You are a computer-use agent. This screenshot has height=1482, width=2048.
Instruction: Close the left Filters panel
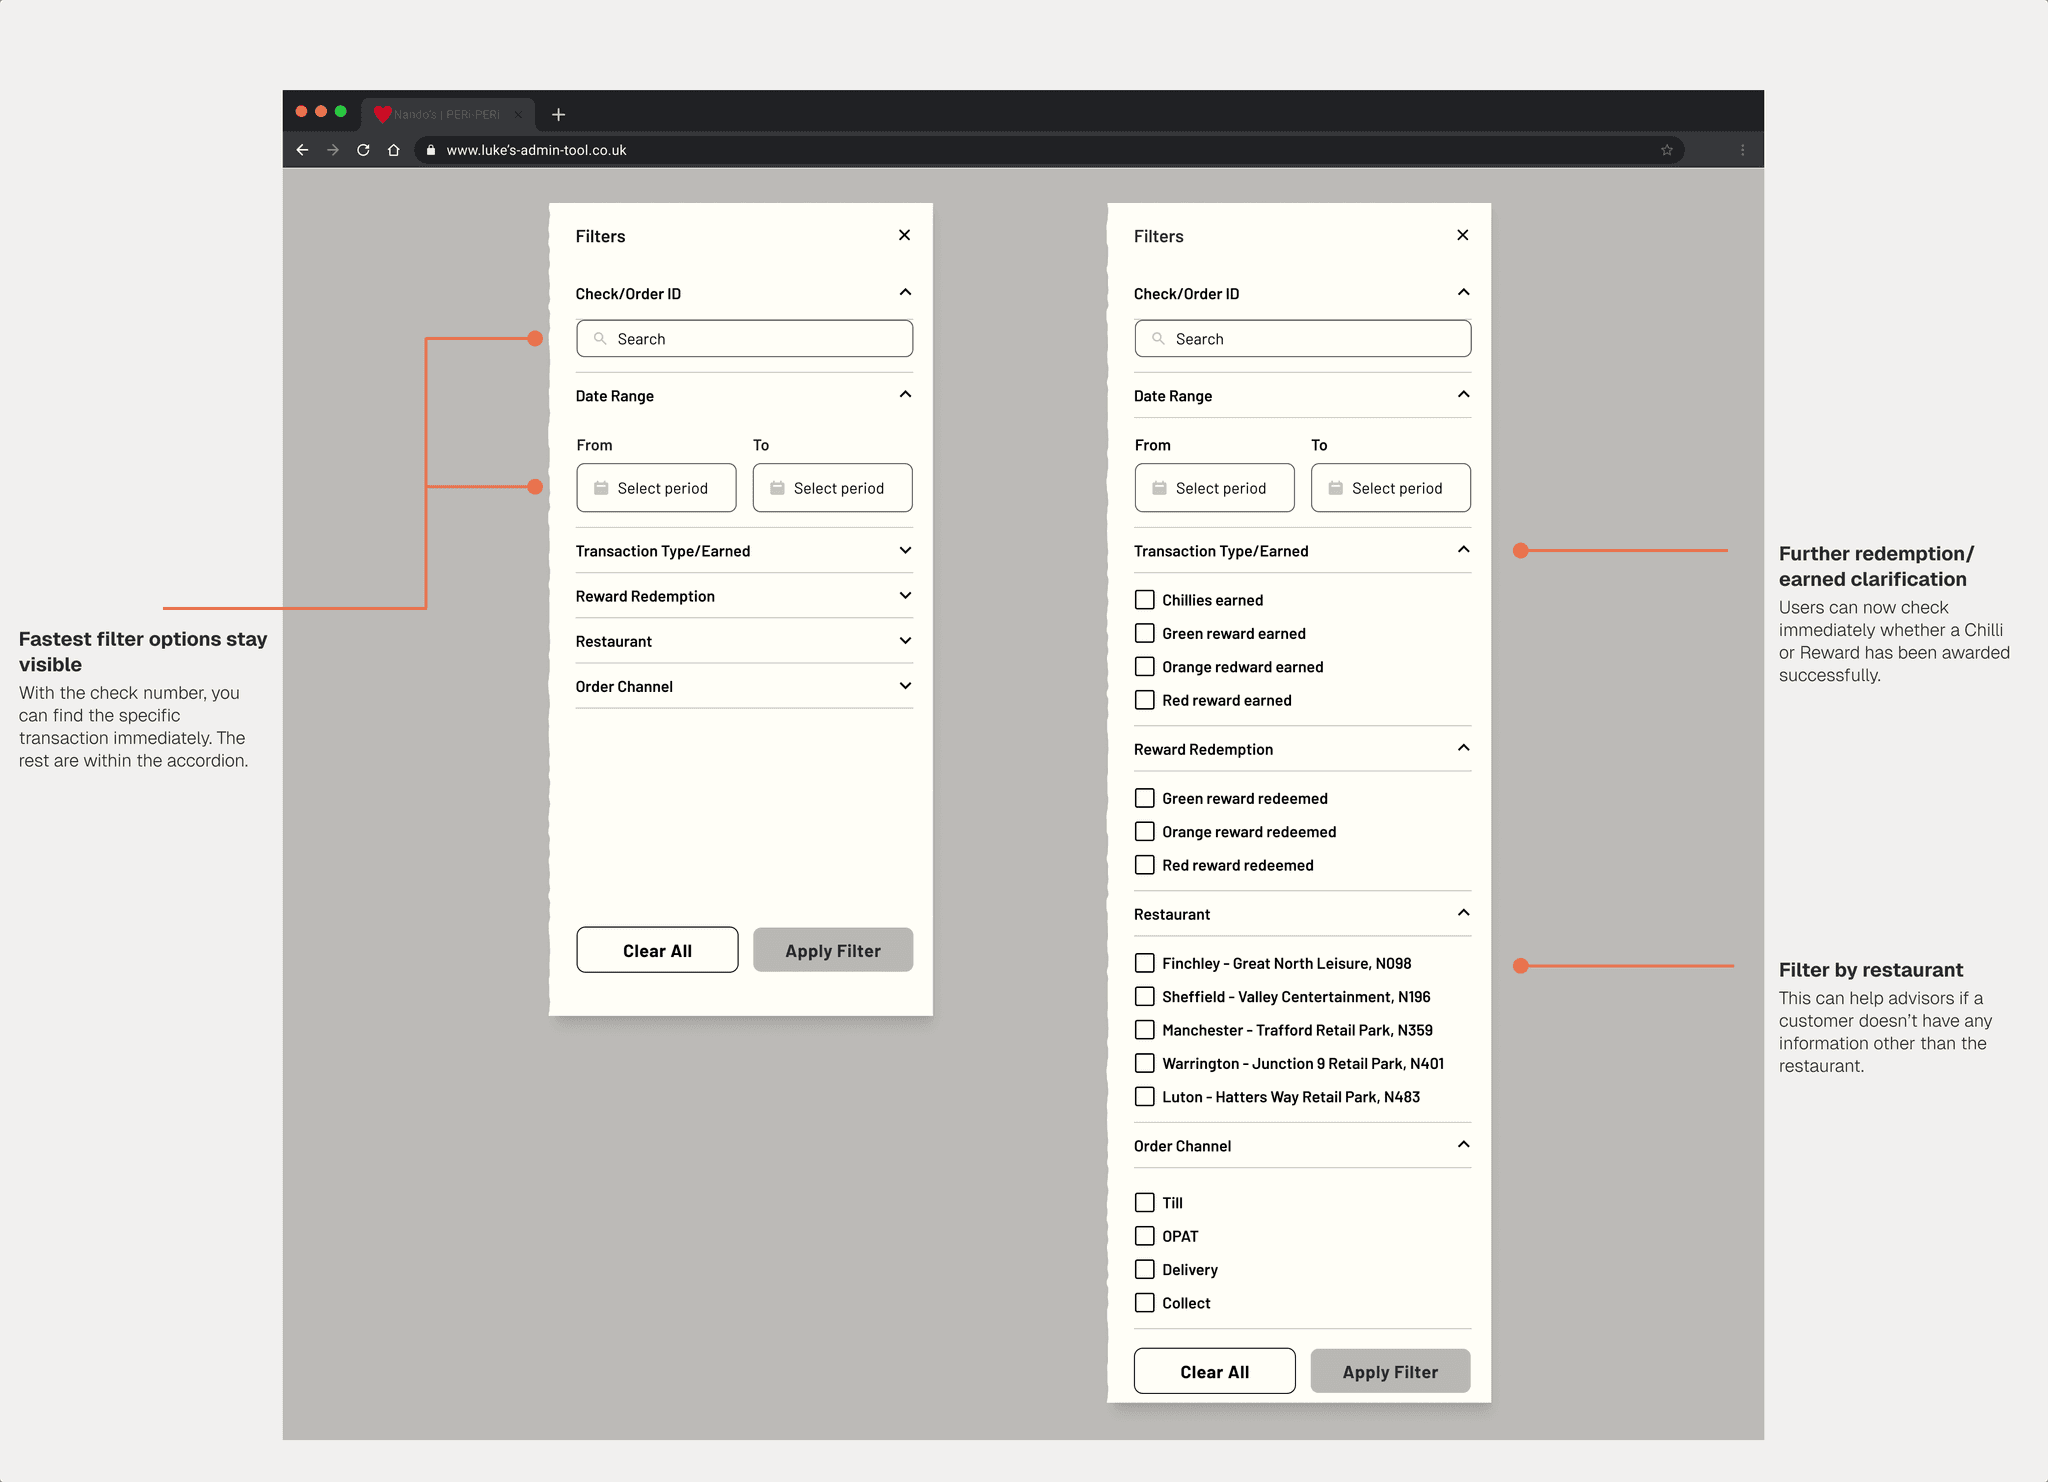(904, 235)
